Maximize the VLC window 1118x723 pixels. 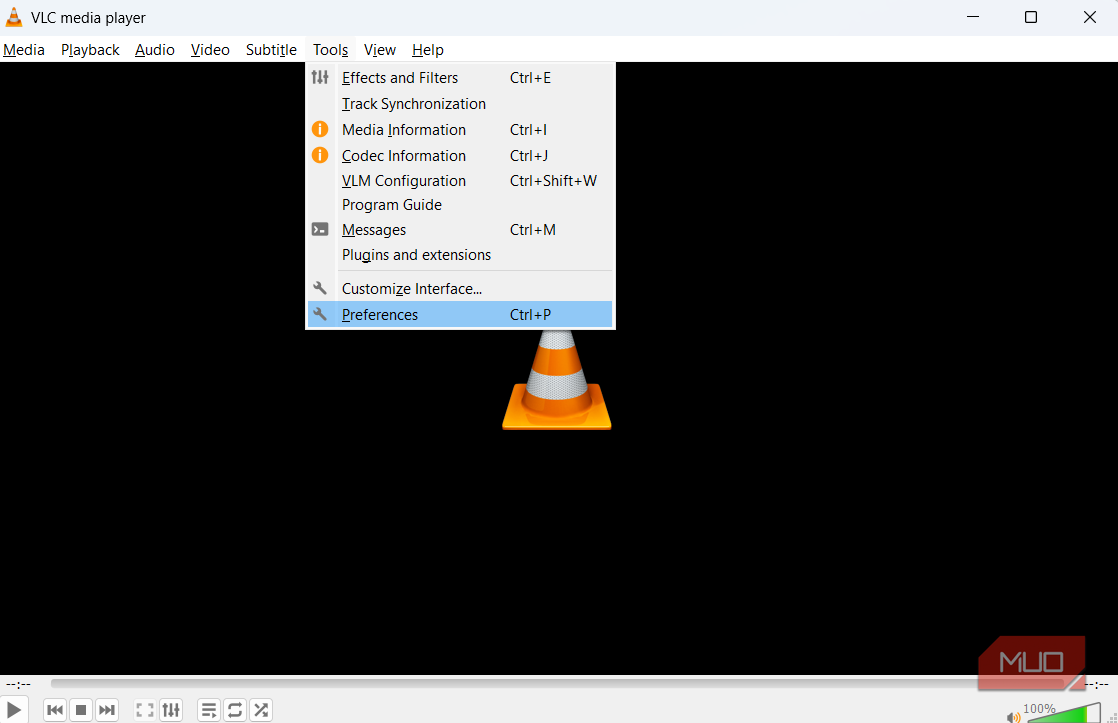coord(1031,17)
